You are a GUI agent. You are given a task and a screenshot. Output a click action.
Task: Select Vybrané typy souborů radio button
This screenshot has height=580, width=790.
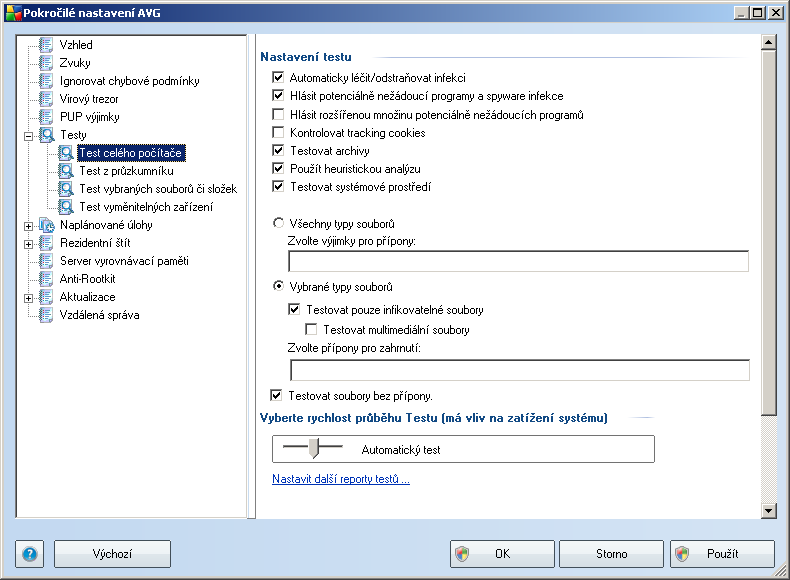(x=278, y=286)
